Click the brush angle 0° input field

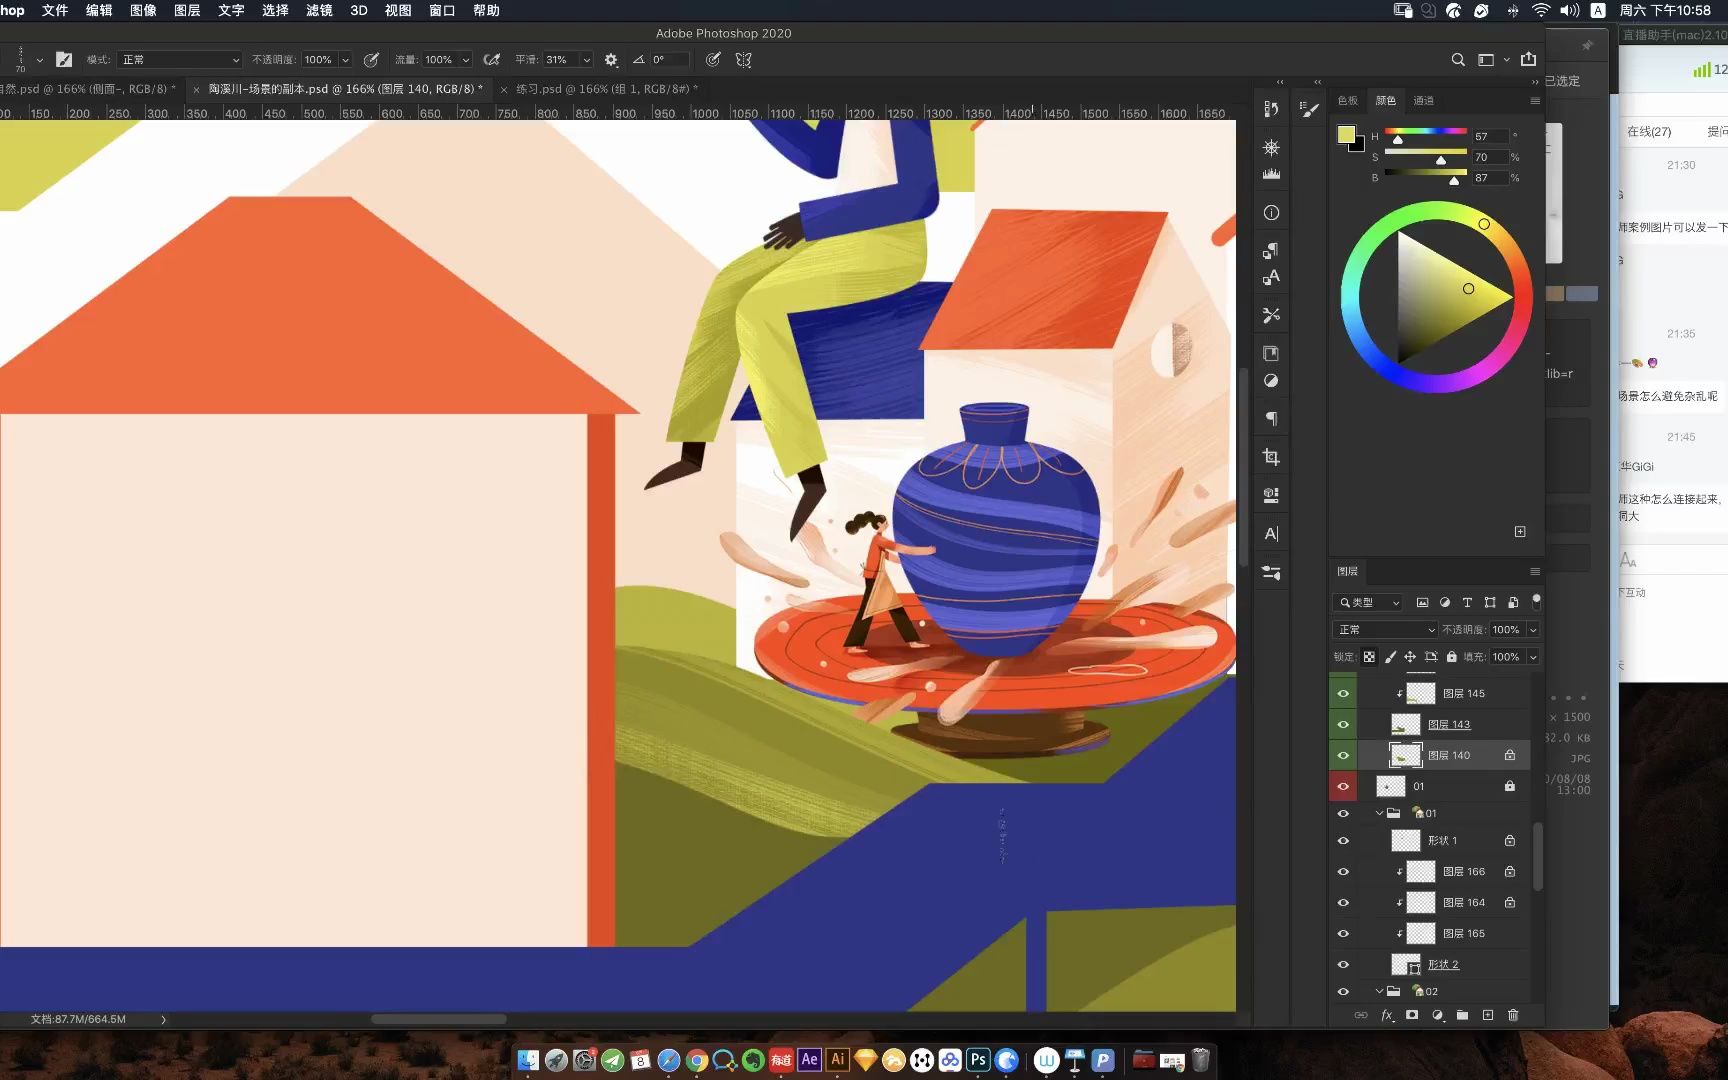[x=668, y=60]
